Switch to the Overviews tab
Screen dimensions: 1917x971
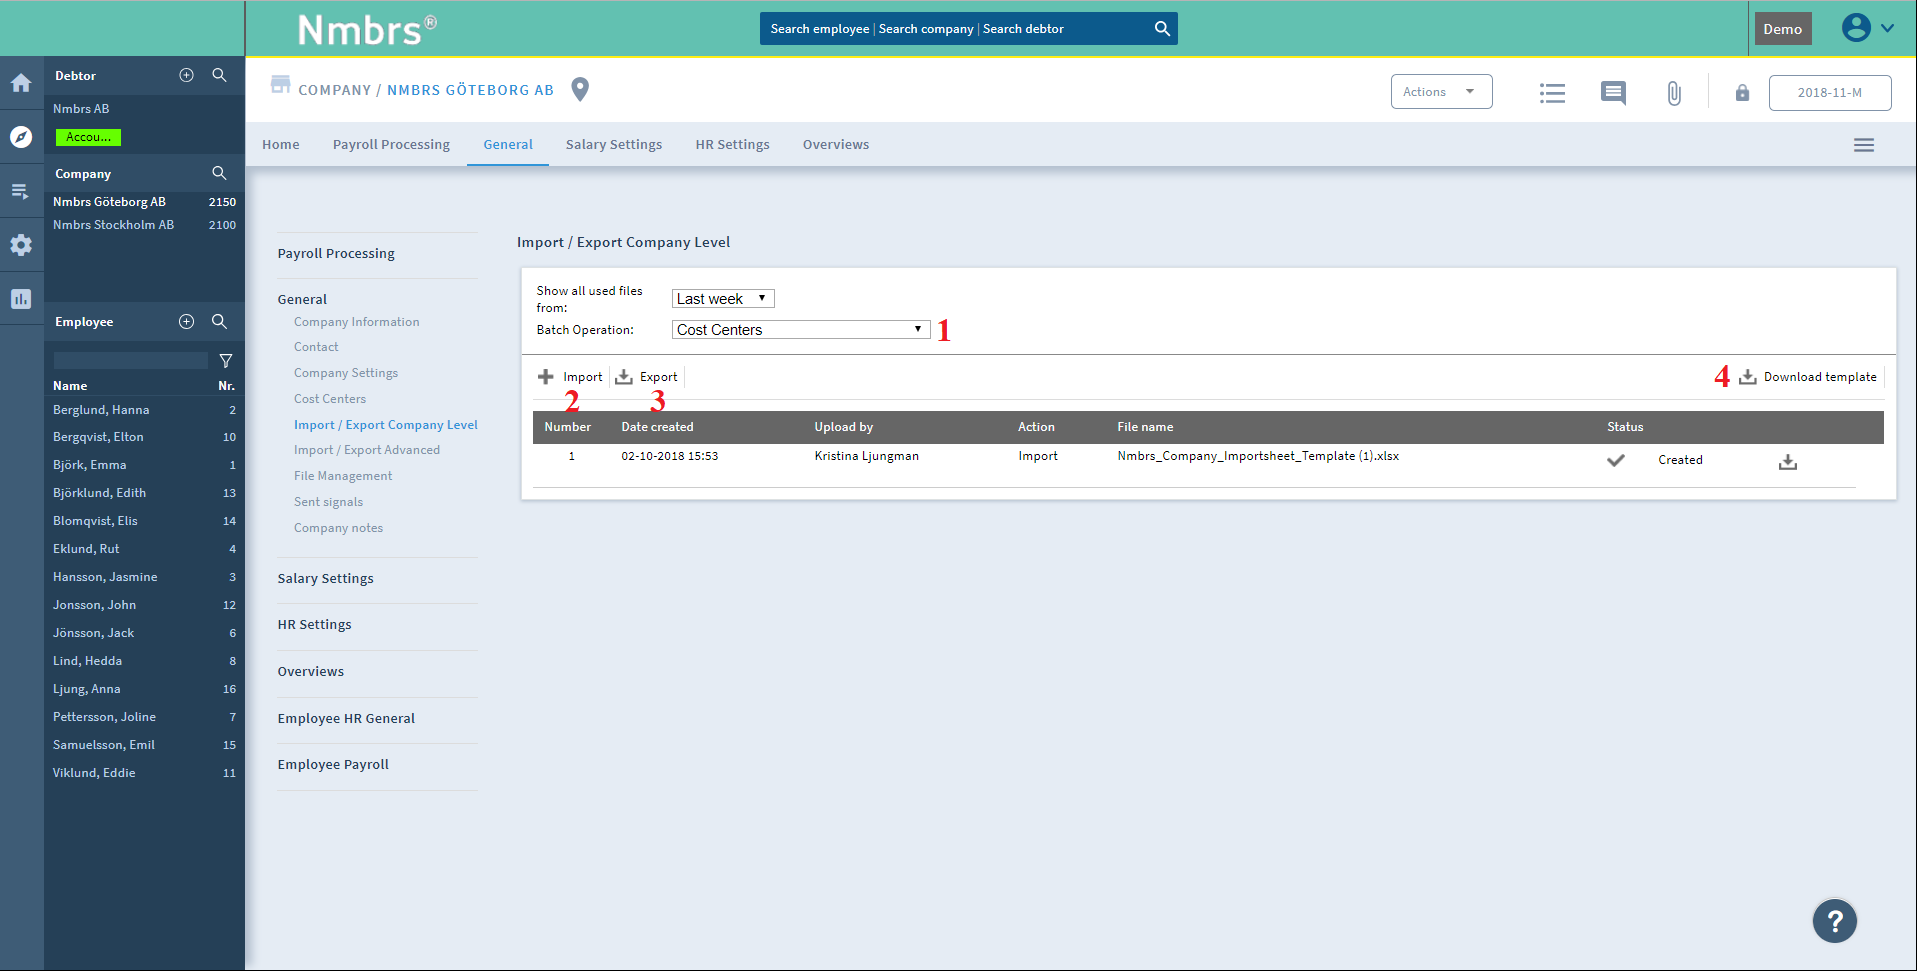836,144
